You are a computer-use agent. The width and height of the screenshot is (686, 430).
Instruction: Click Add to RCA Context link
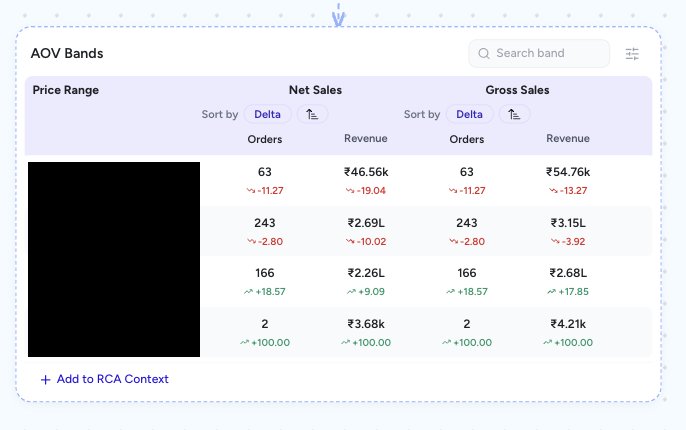[112, 379]
